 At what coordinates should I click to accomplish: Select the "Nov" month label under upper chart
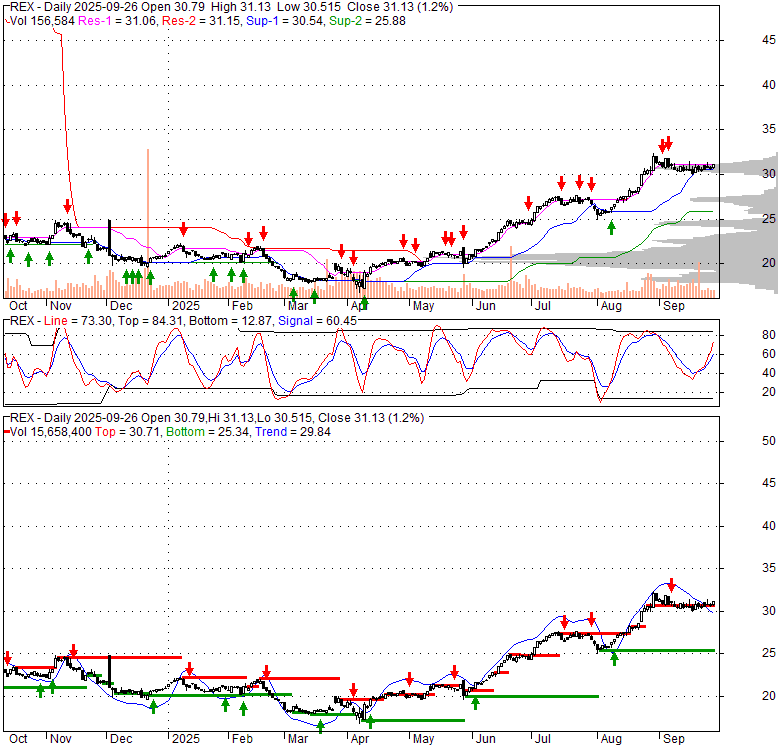tap(61, 306)
